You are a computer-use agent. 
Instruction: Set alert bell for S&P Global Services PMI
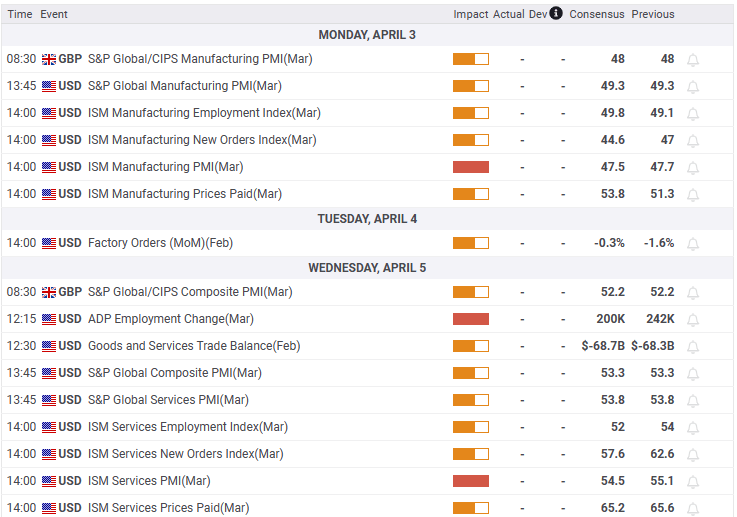coord(693,400)
